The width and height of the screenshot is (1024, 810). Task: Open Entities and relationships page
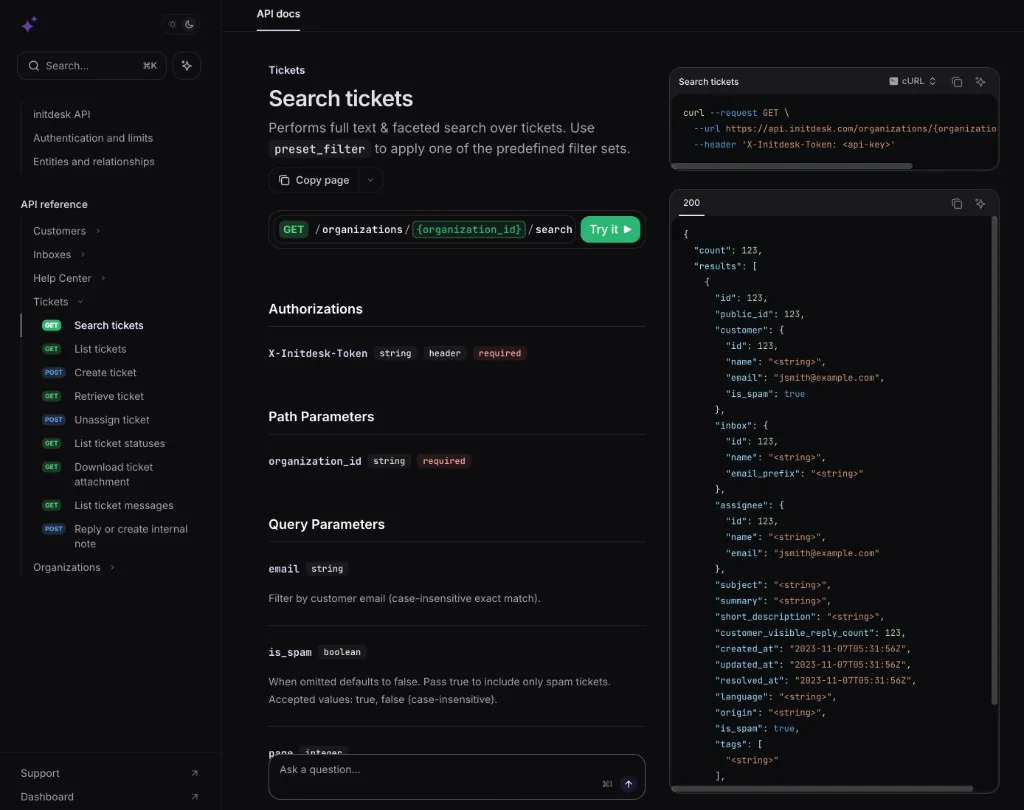(x=93, y=161)
